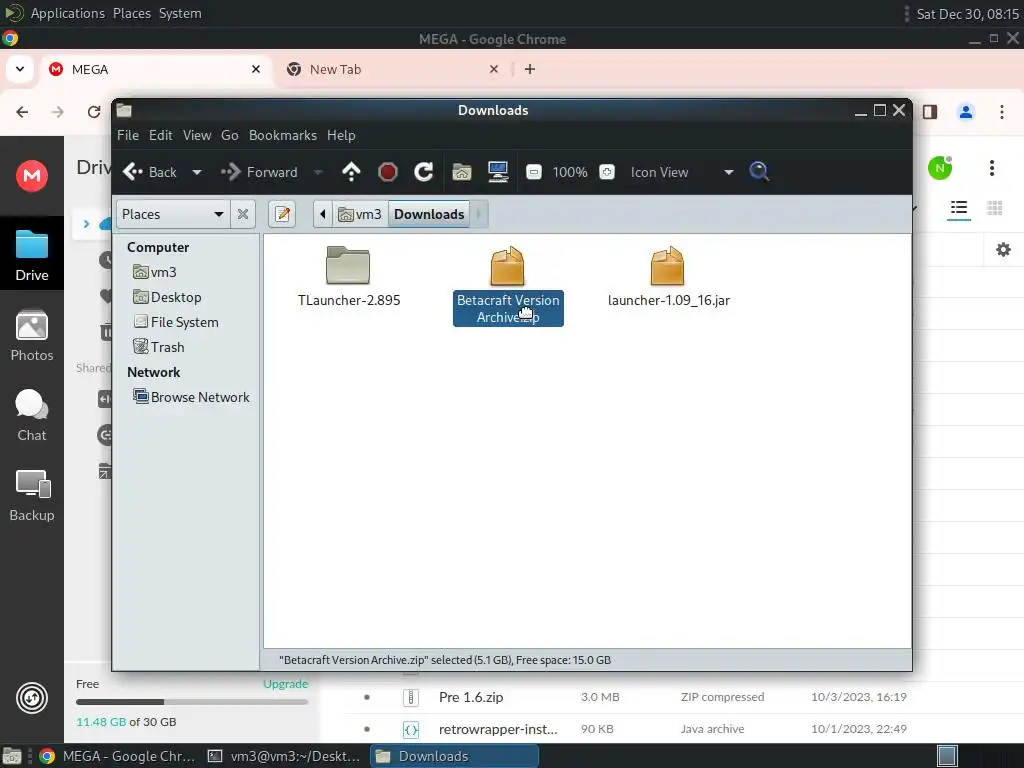Toggle text-based location bar edit icon
The width and height of the screenshot is (1024, 768).
click(x=282, y=214)
